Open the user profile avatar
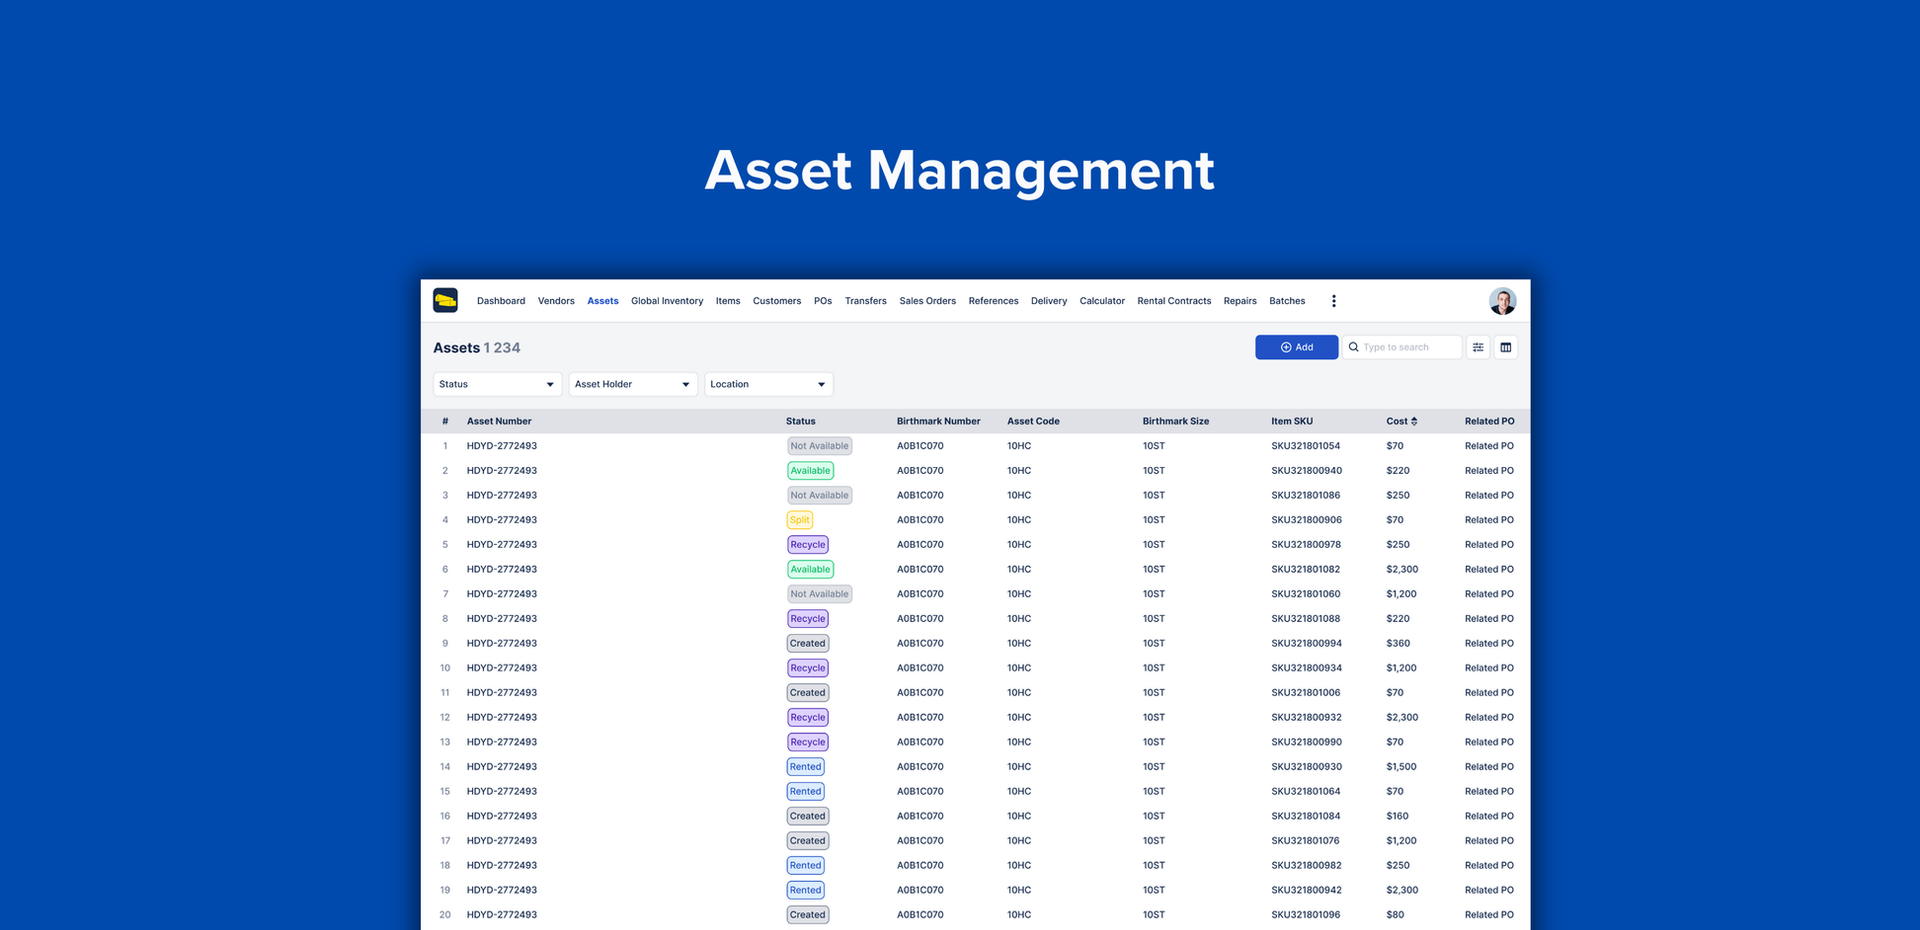Screen dimensions: 1920x930 coord(1502,301)
